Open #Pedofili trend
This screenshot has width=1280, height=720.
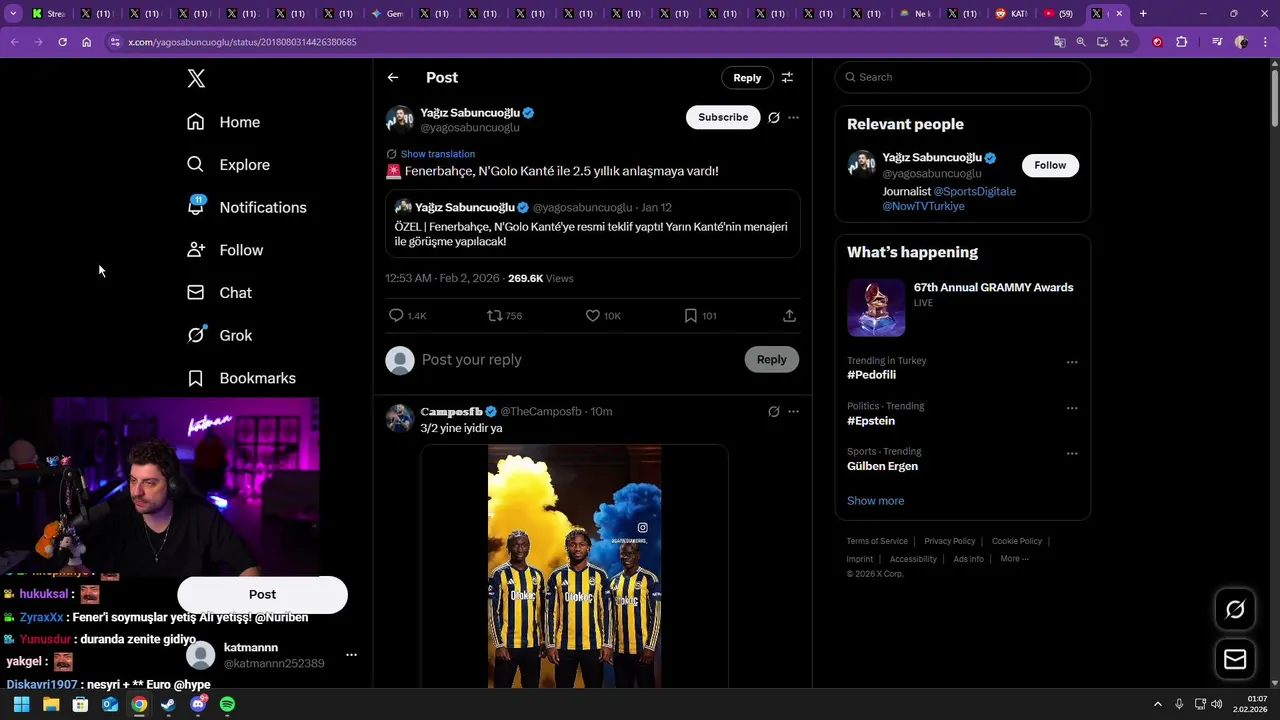click(x=872, y=375)
